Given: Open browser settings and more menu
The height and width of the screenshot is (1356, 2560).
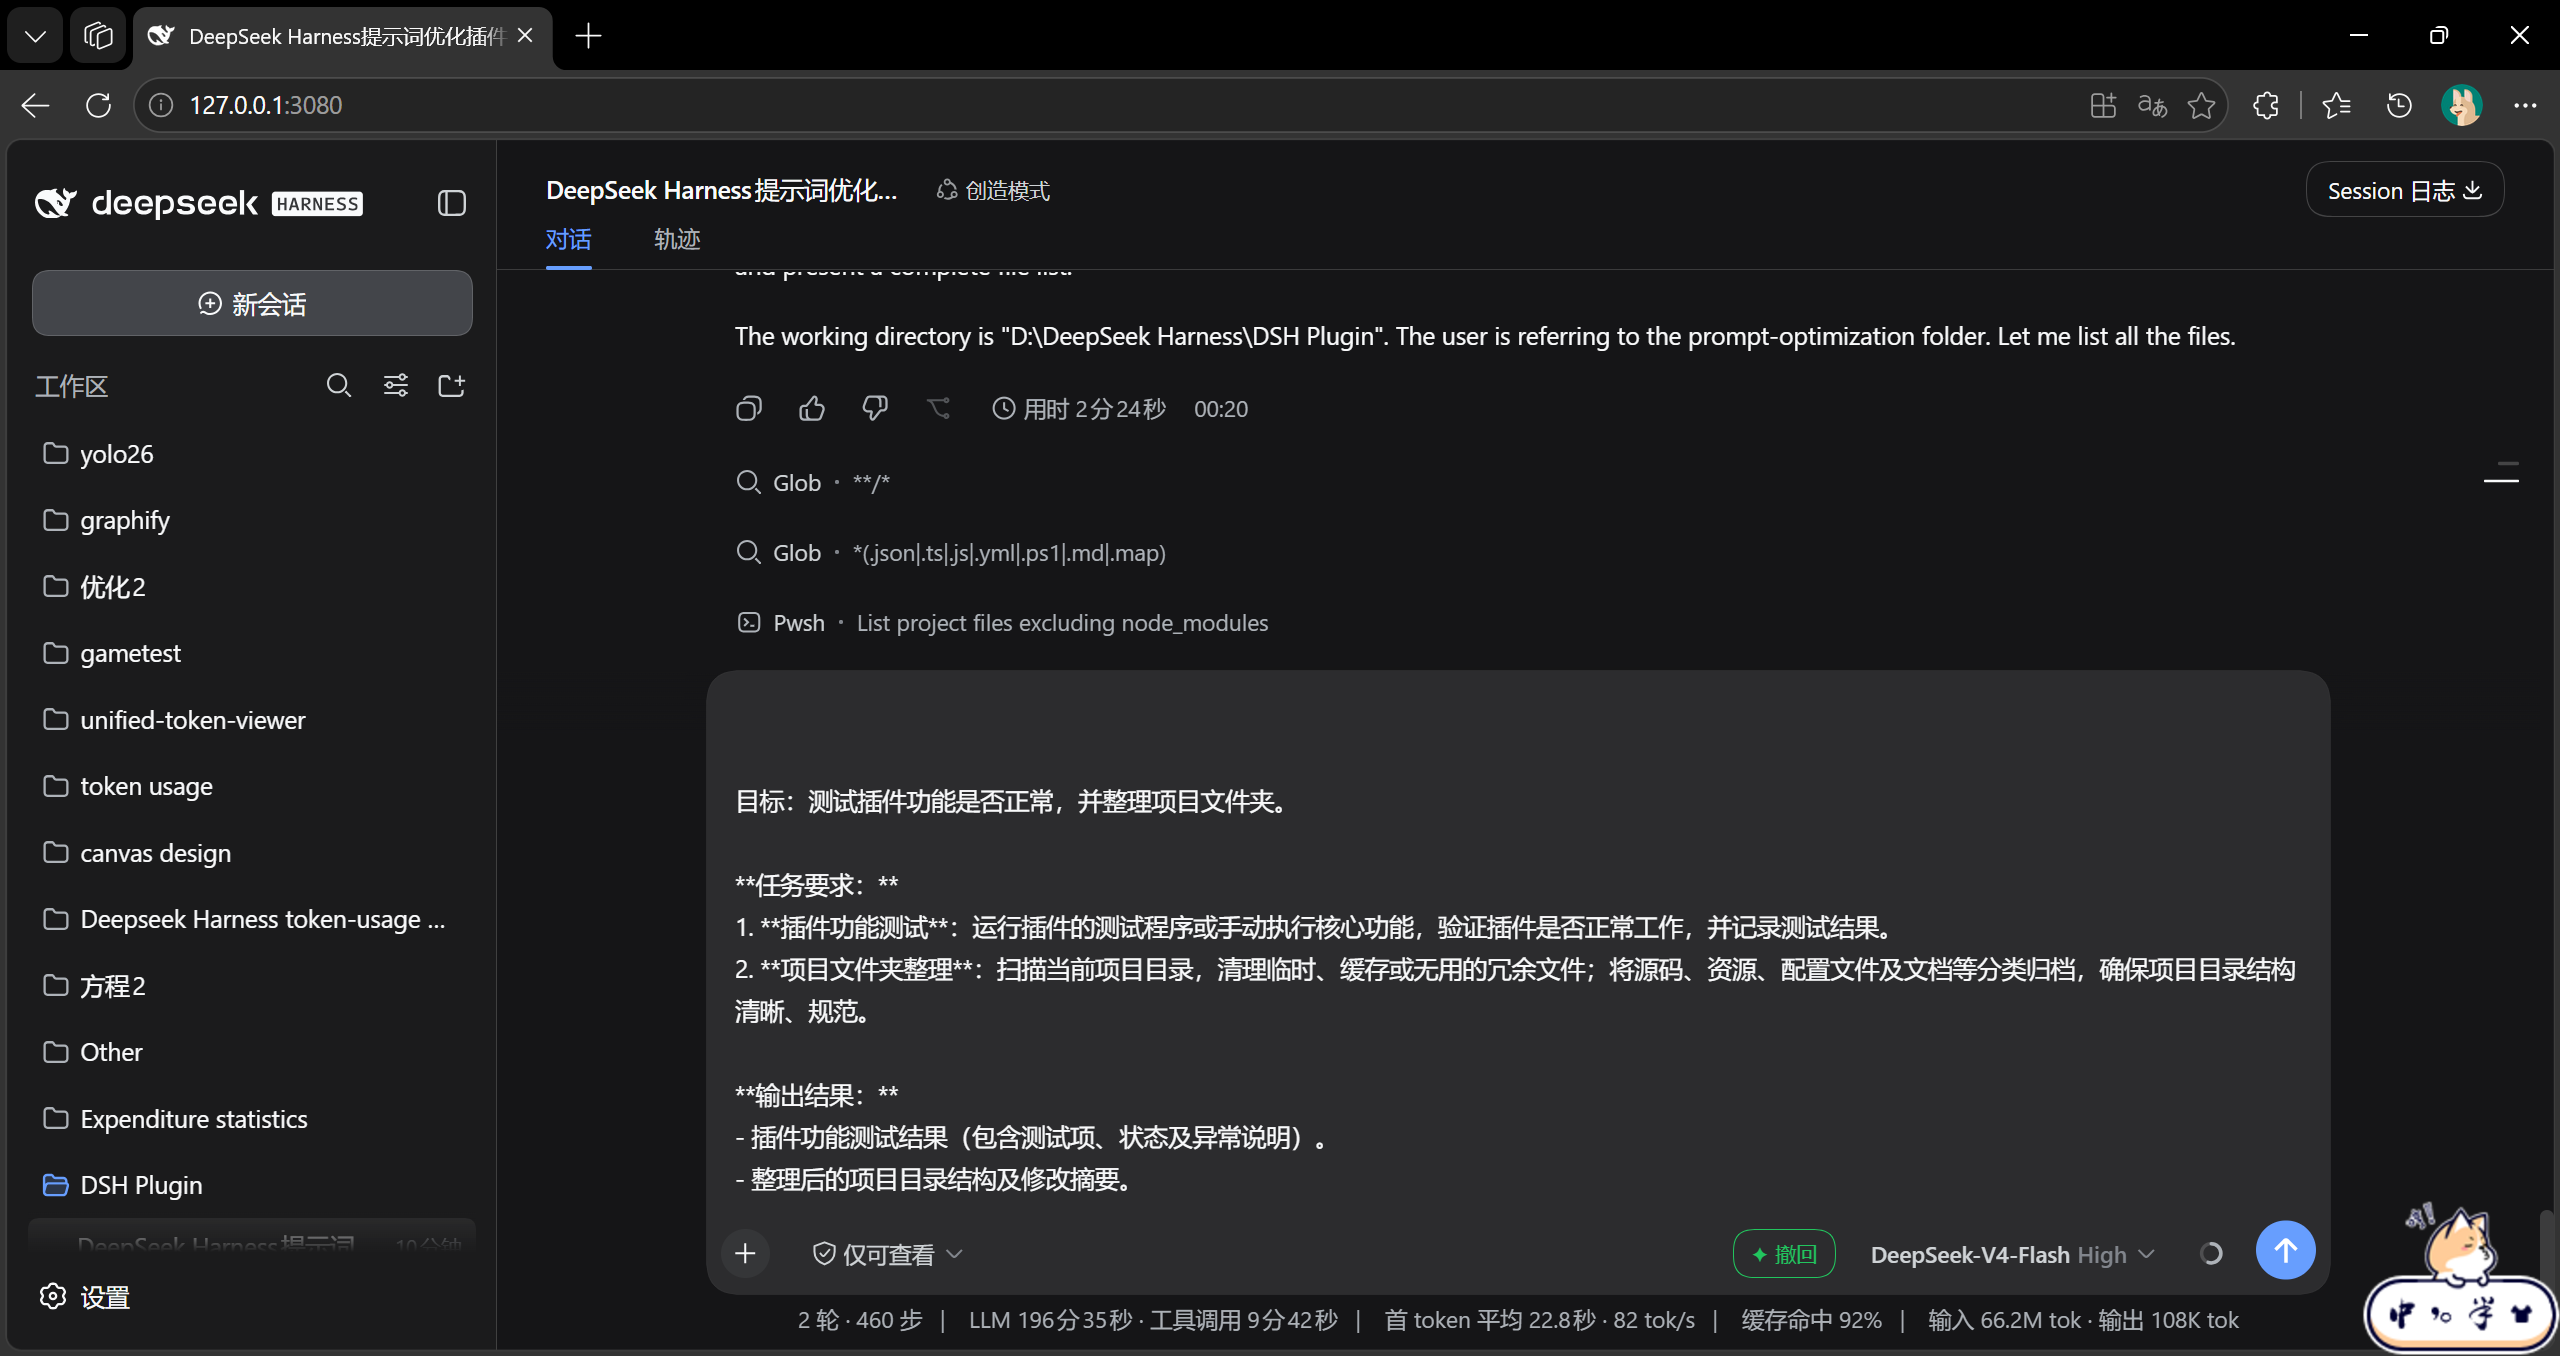Looking at the screenshot, I should click(2525, 105).
